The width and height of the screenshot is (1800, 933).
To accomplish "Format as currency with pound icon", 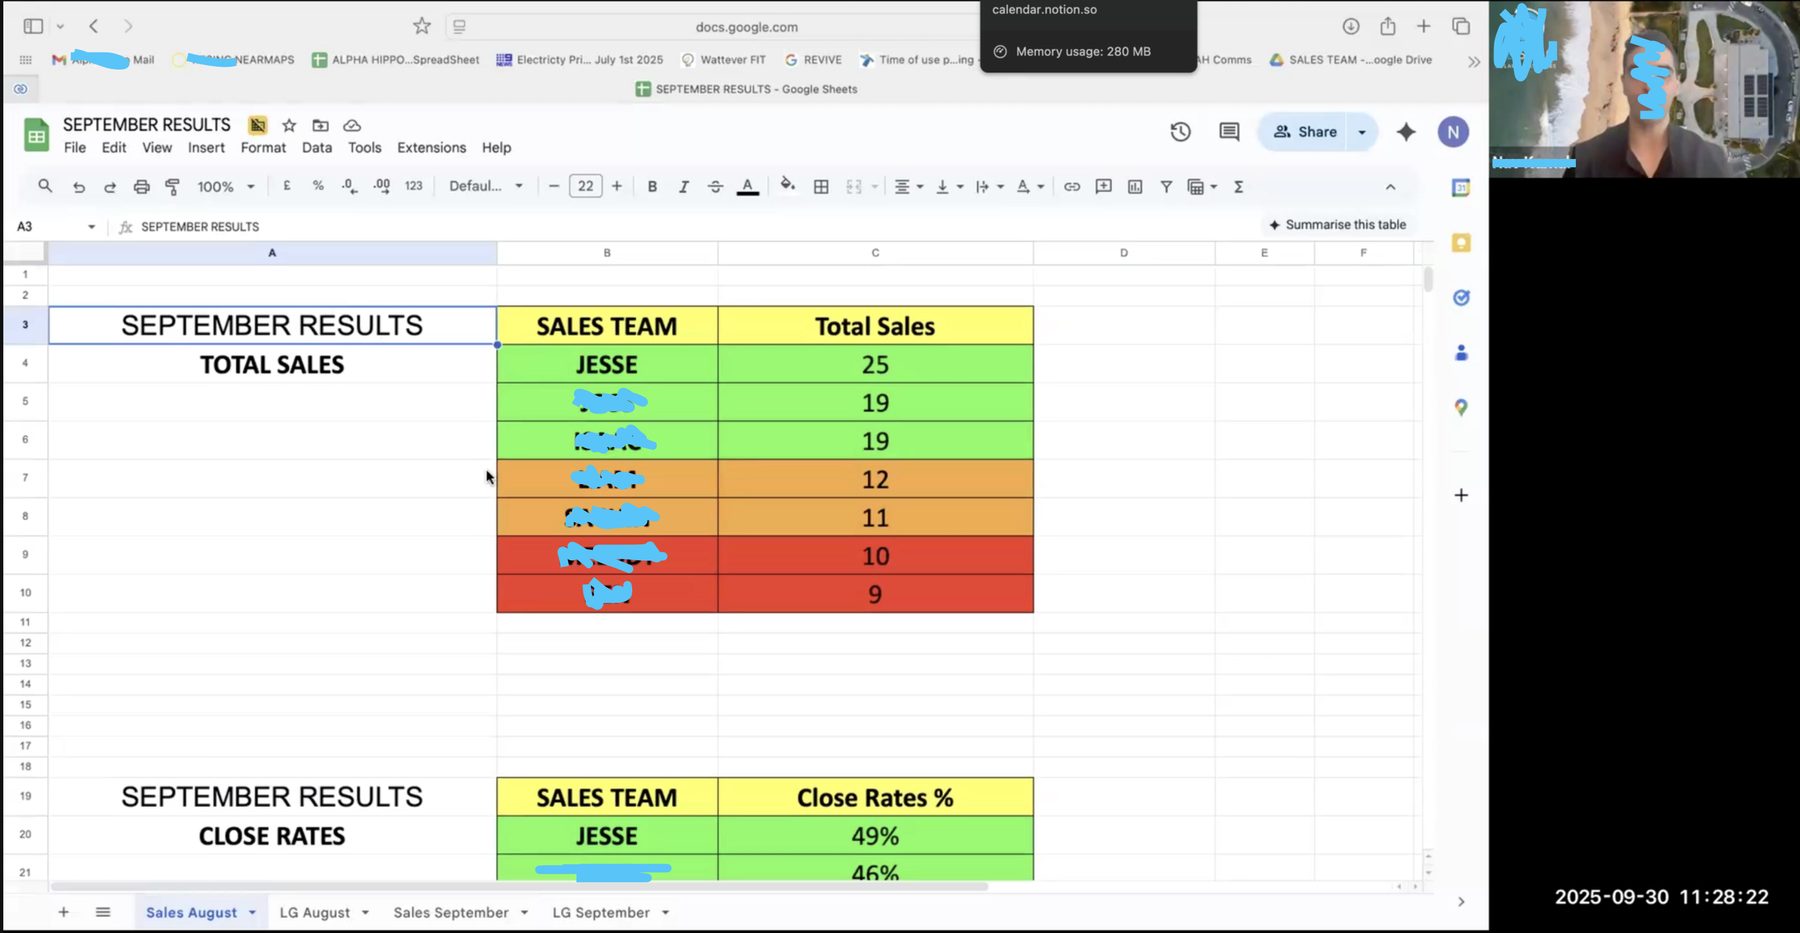I will click(x=287, y=186).
